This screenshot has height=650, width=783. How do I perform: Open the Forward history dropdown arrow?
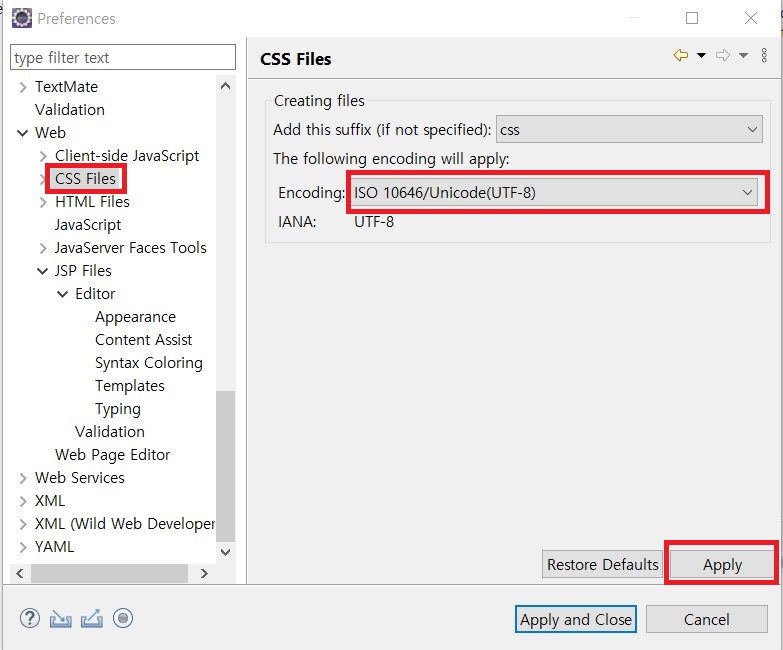tap(743, 55)
